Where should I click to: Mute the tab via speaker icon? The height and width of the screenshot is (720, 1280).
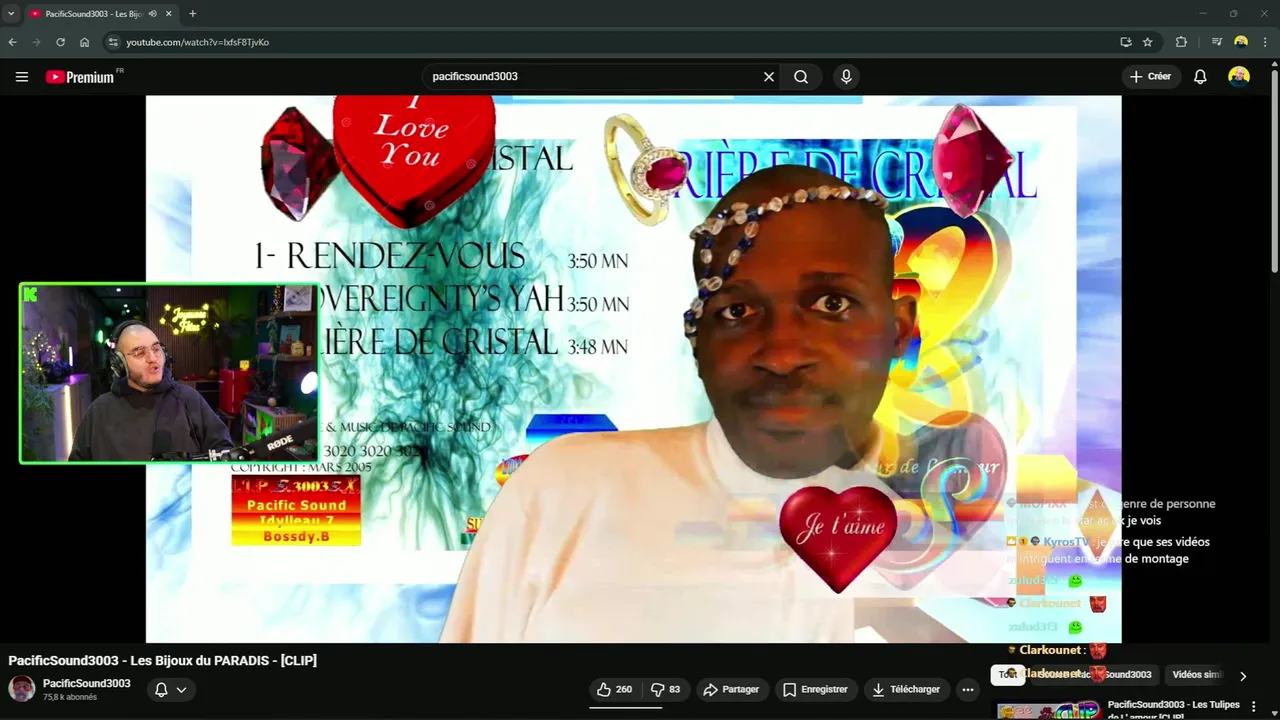coord(152,14)
